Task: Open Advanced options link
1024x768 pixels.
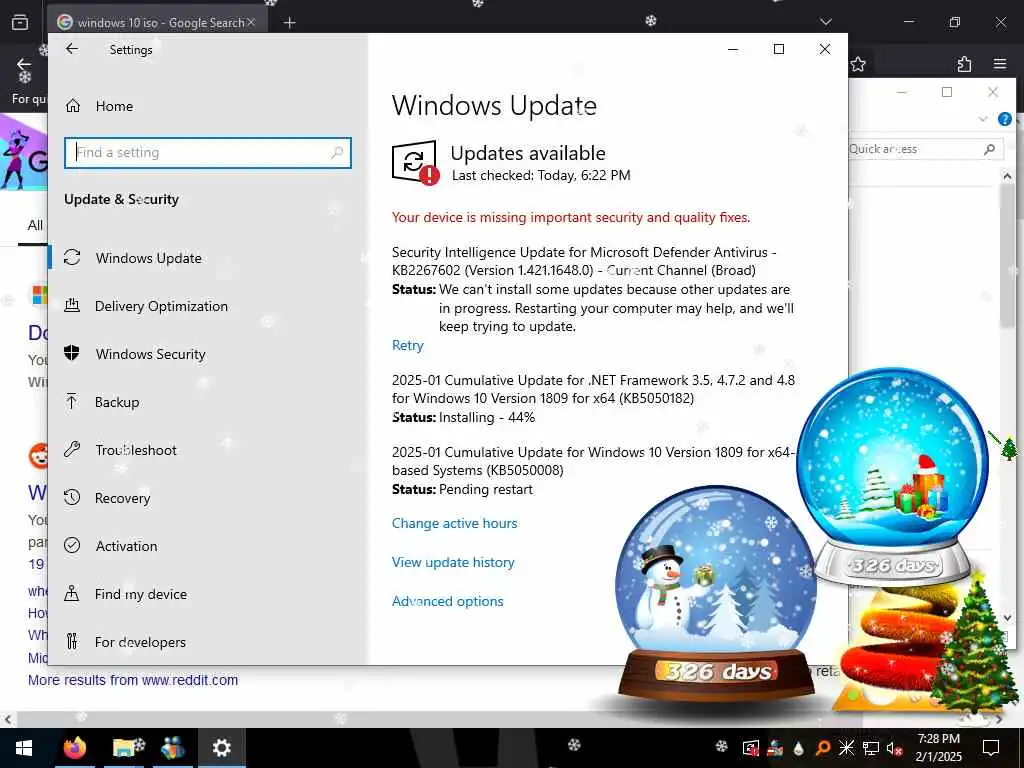Action: 447,601
